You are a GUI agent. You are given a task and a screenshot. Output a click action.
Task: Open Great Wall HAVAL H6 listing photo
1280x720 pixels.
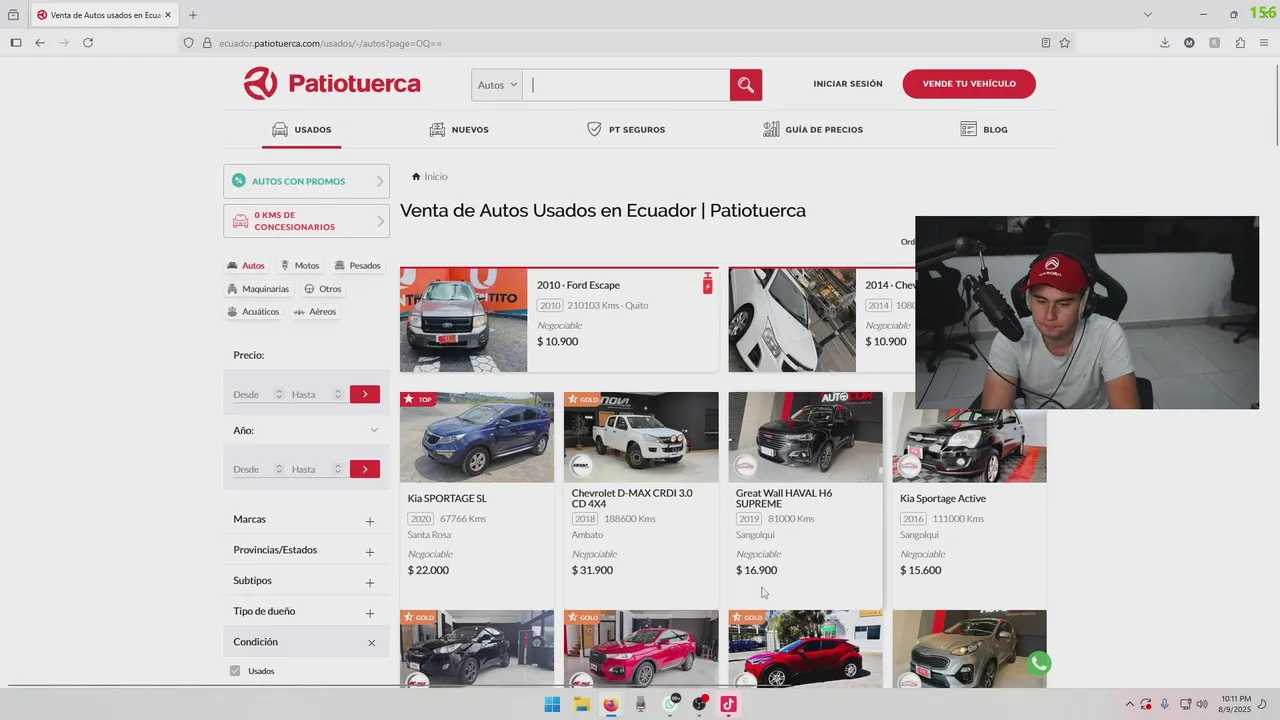pos(805,437)
